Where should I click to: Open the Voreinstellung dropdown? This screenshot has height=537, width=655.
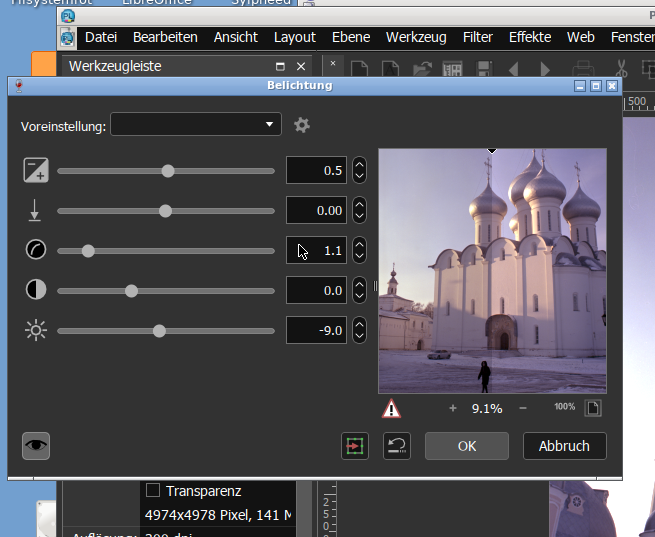(196, 124)
